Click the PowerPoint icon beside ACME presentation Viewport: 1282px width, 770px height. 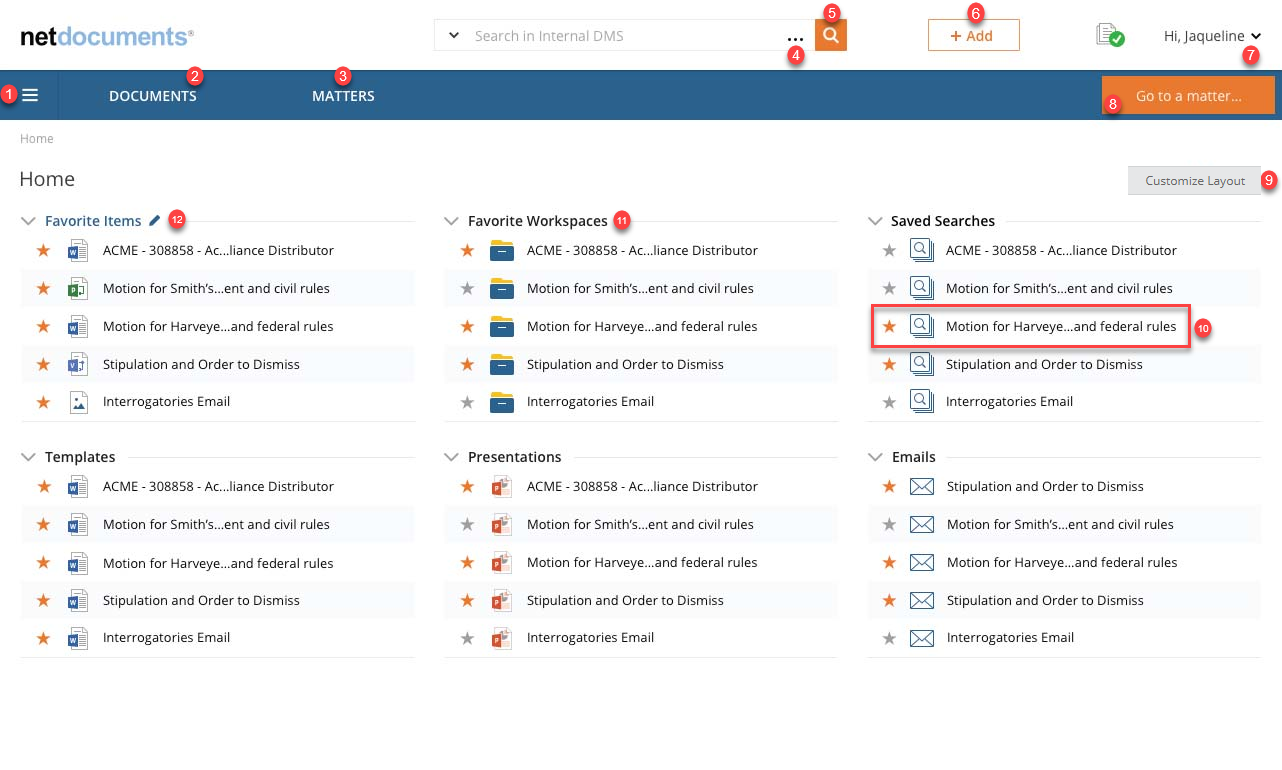point(500,486)
